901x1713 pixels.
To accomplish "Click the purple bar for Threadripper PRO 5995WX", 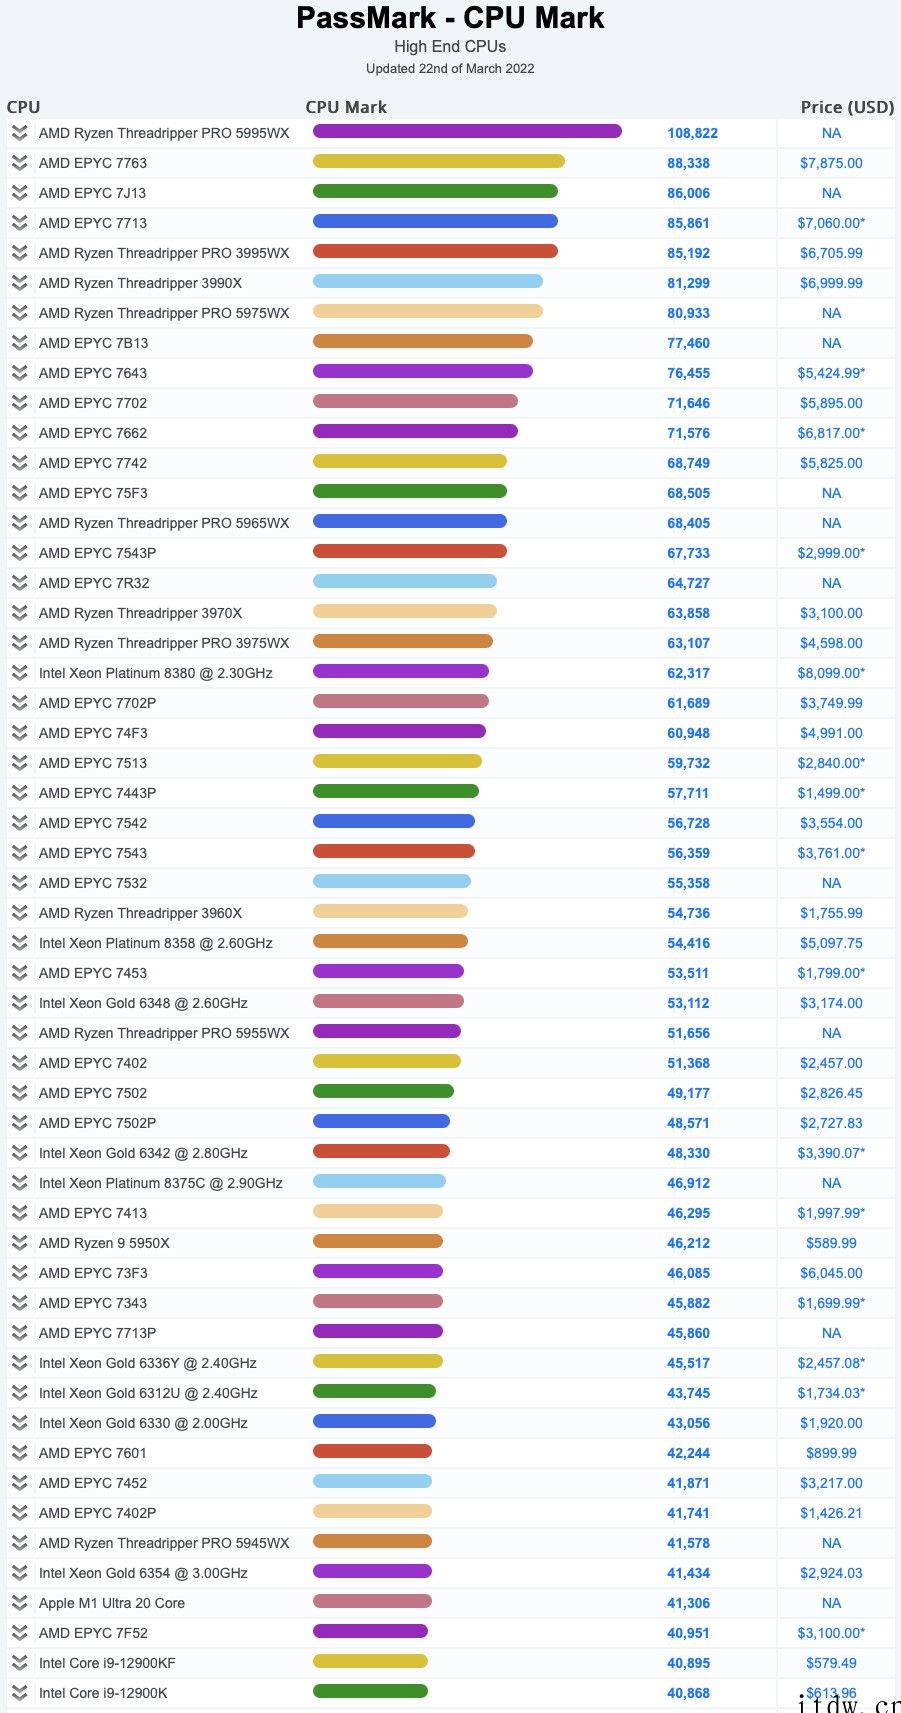I will pos(467,131).
